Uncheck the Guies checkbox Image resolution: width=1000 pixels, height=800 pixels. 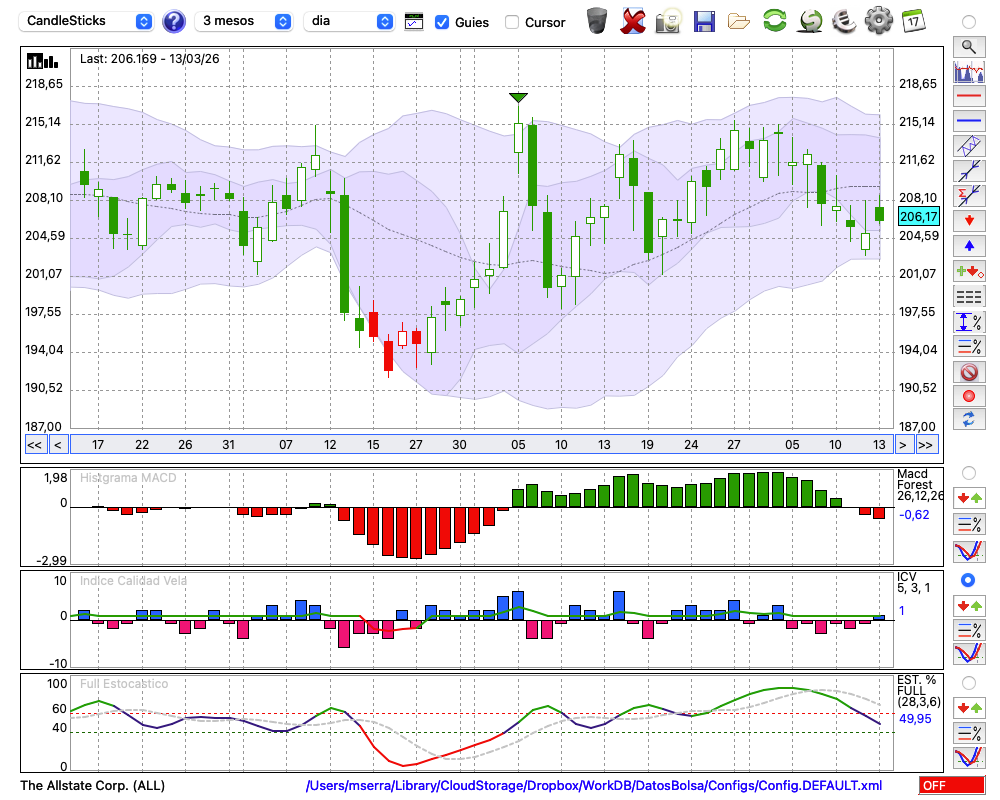(441, 22)
